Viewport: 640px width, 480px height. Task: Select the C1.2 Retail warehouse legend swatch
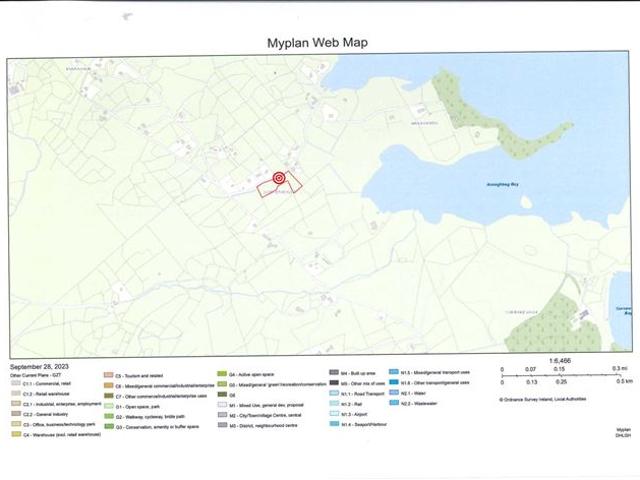[16, 393]
